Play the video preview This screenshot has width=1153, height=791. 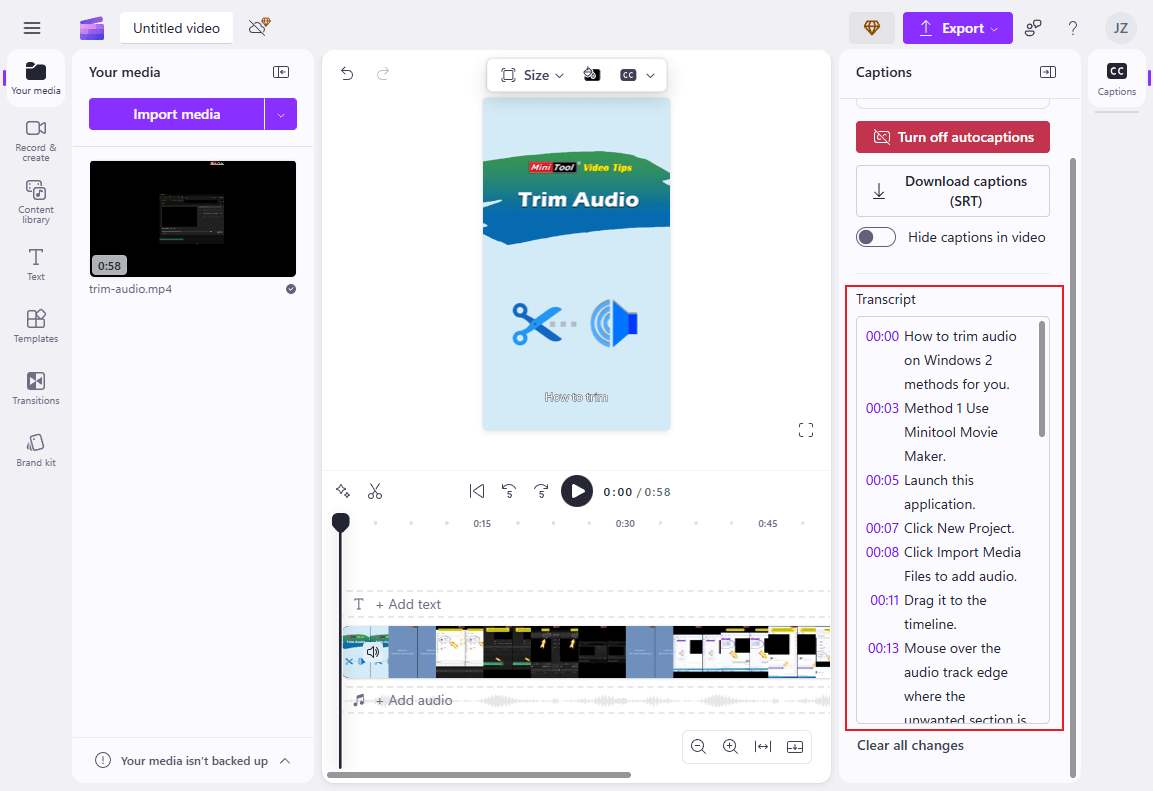click(576, 491)
